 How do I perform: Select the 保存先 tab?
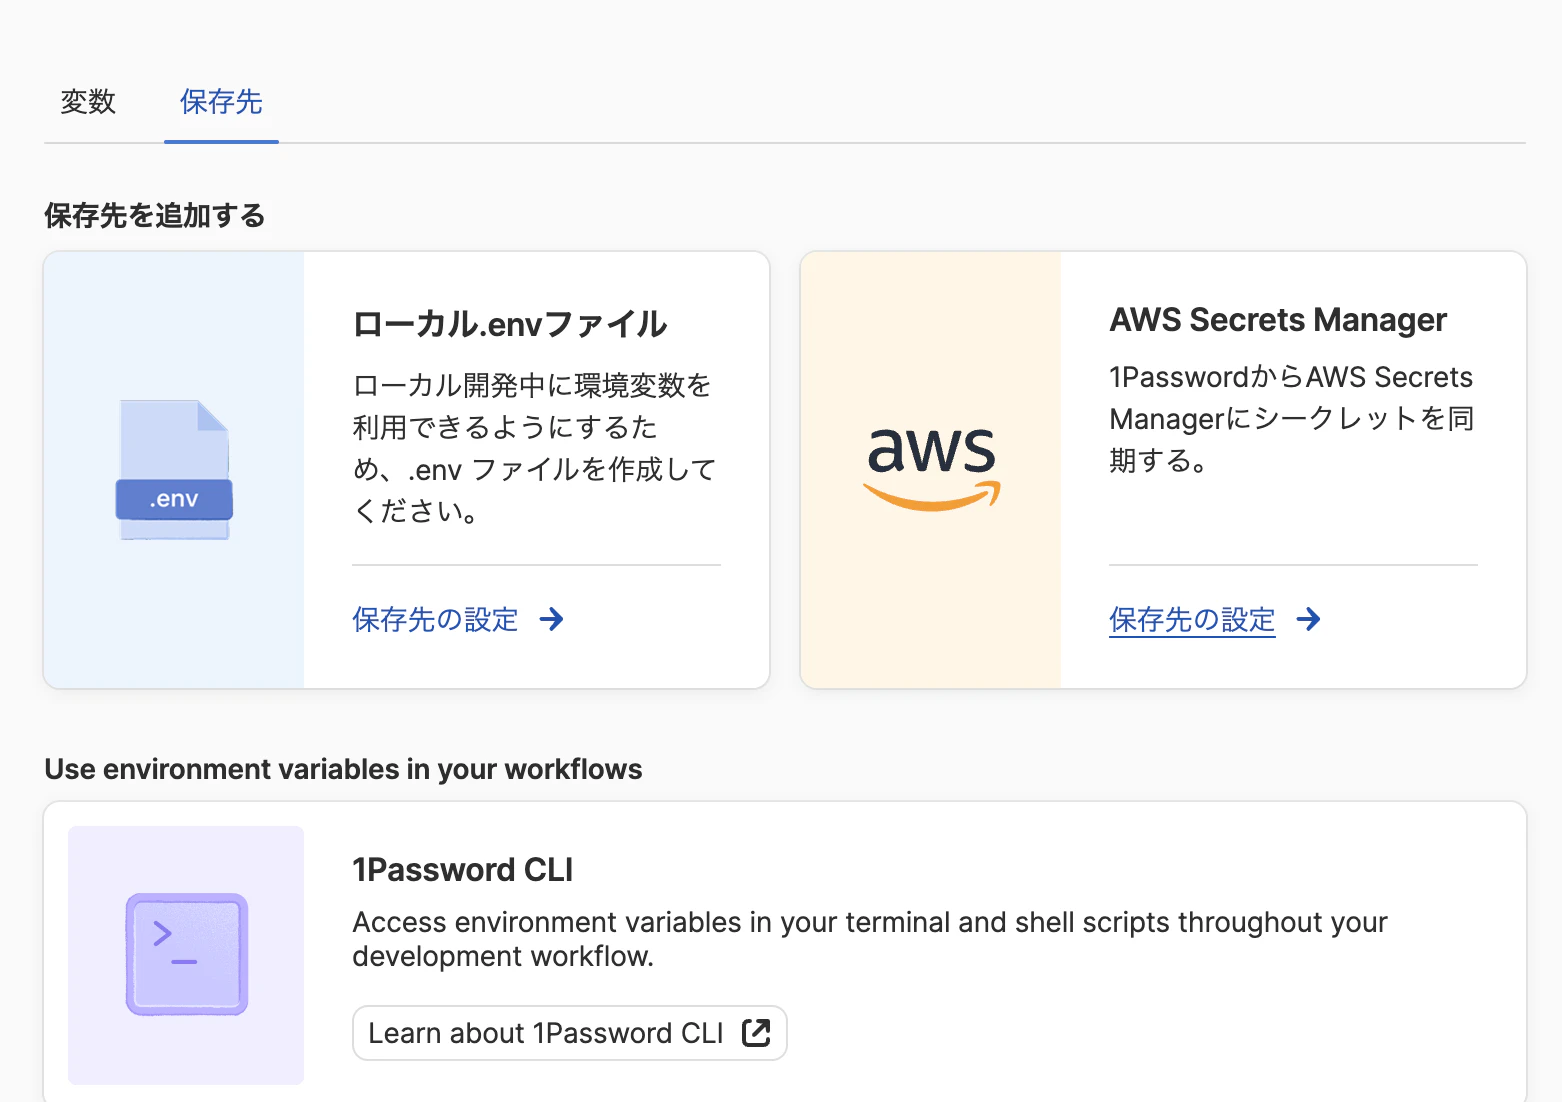221,102
